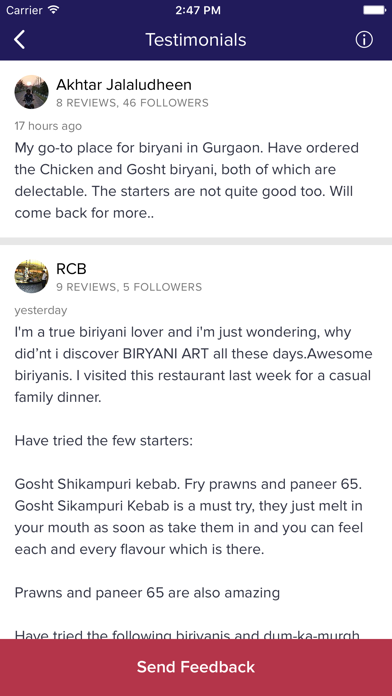The height and width of the screenshot is (696, 392).
Task: Tap "8 REVIEWS, 46 FOLLOWERS" stats
Action: (132, 103)
